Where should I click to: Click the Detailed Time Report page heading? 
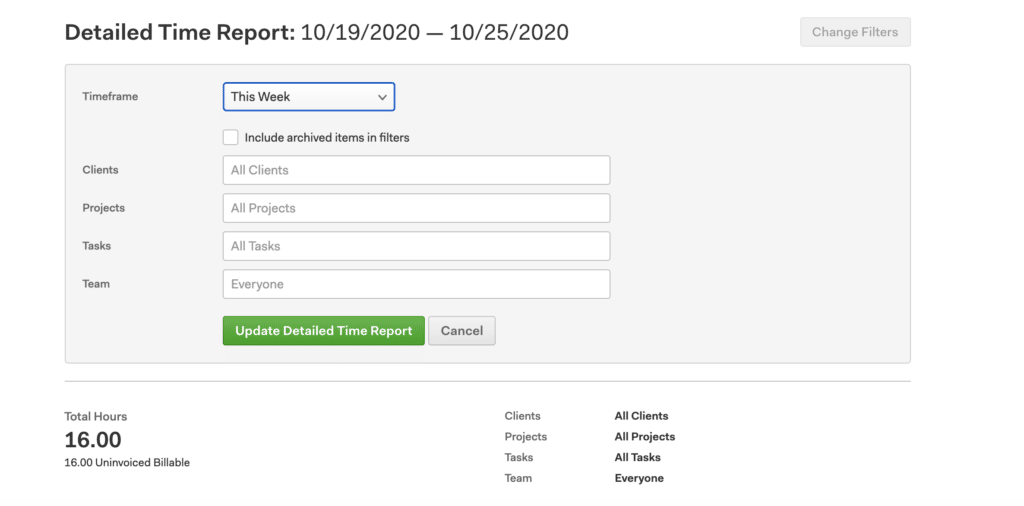180,32
